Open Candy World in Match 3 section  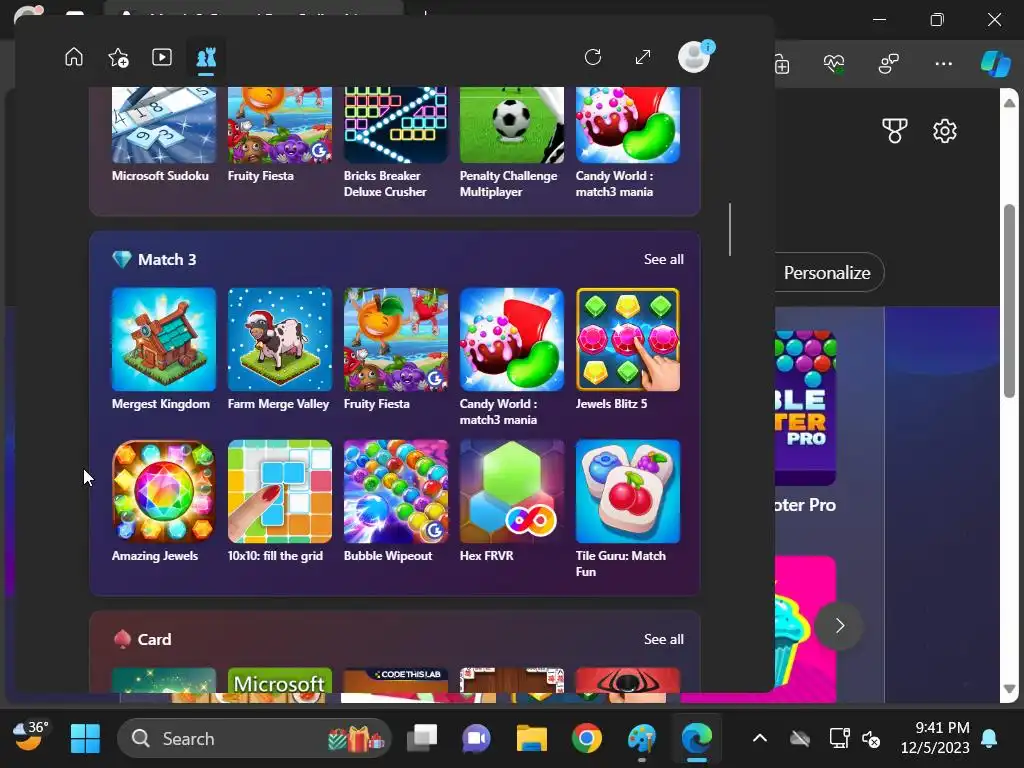tap(511, 357)
